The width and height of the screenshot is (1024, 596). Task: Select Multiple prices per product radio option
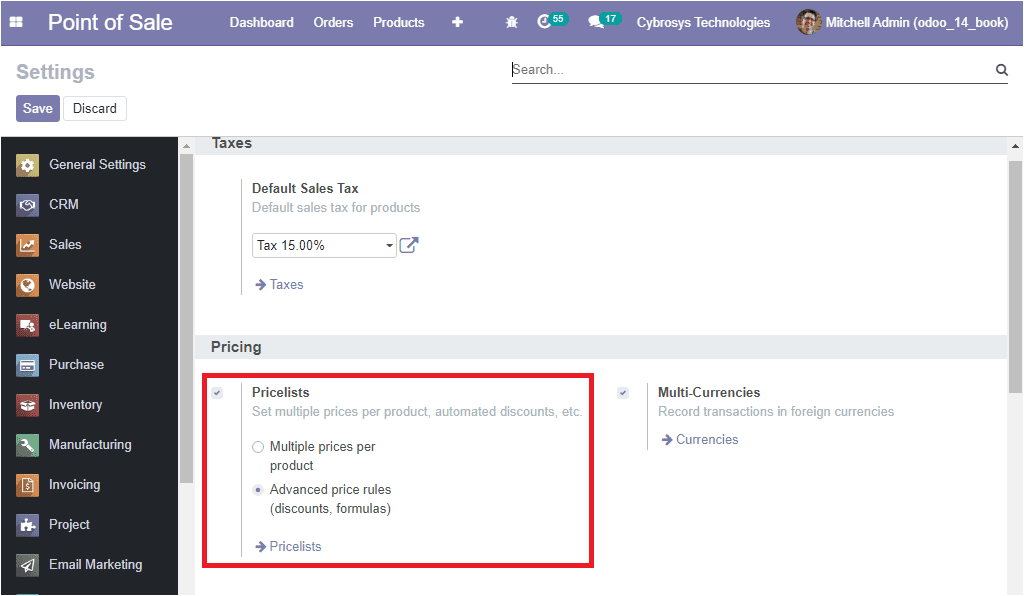coord(258,447)
